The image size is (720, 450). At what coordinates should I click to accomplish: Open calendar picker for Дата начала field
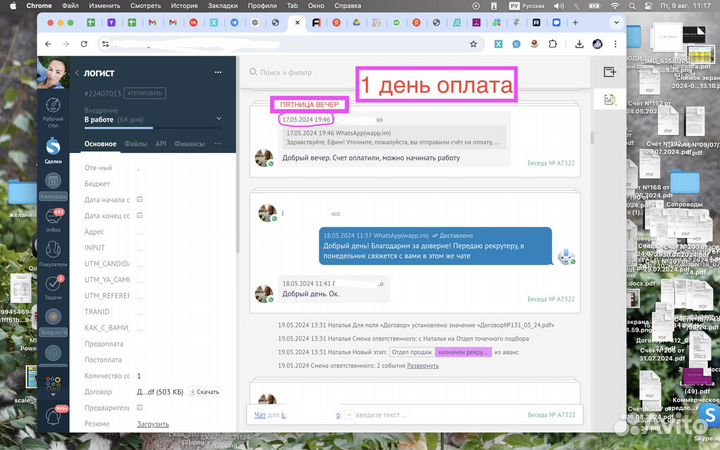coord(140,199)
